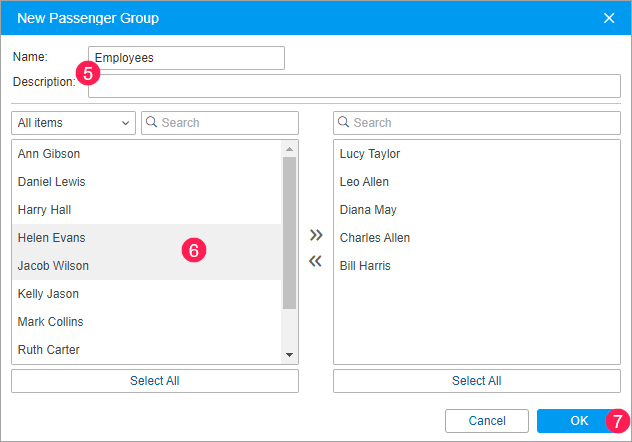This screenshot has width=632, height=442.
Task: Select Harry Hall in the list
Action: point(147,210)
